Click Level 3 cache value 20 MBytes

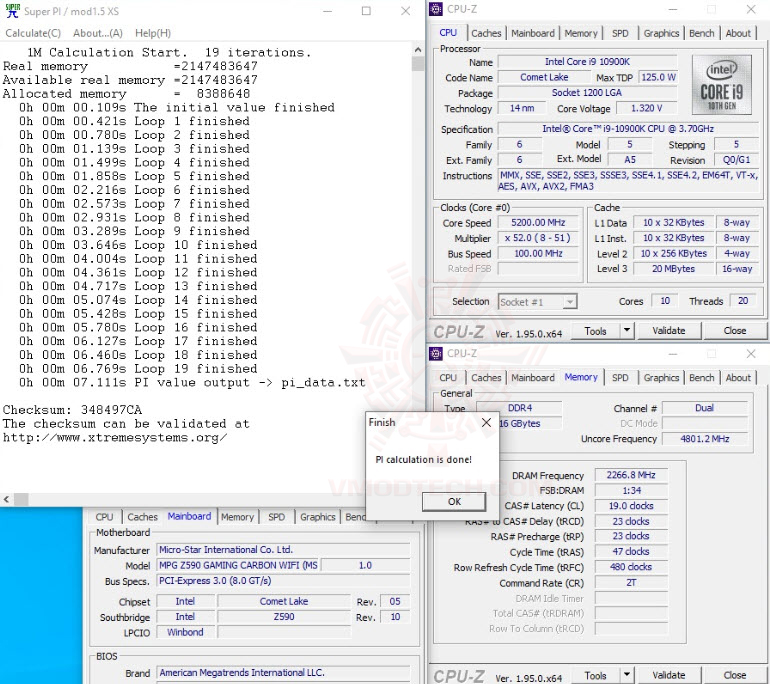pos(673,269)
